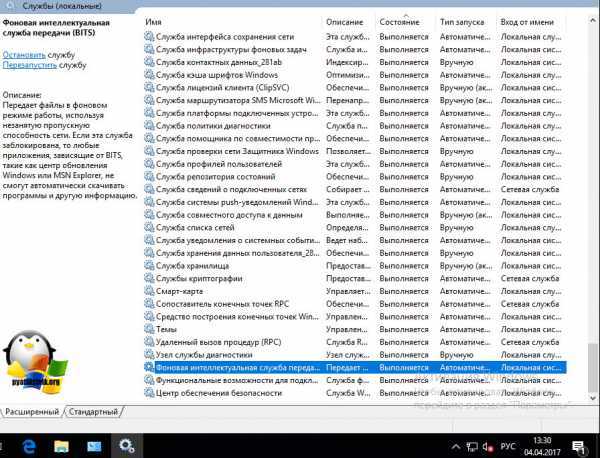
Task: Click the РУС language indicator
Action: tap(508, 447)
